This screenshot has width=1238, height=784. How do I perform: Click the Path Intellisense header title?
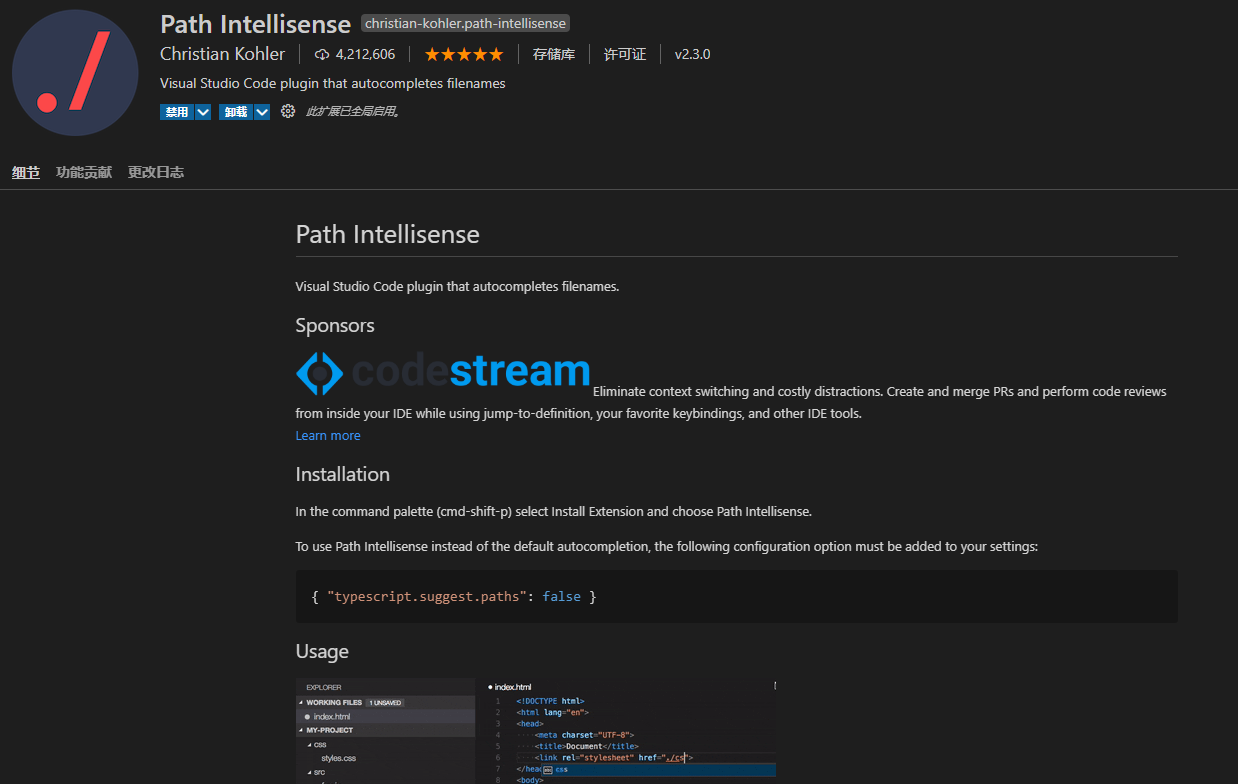tap(256, 24)
